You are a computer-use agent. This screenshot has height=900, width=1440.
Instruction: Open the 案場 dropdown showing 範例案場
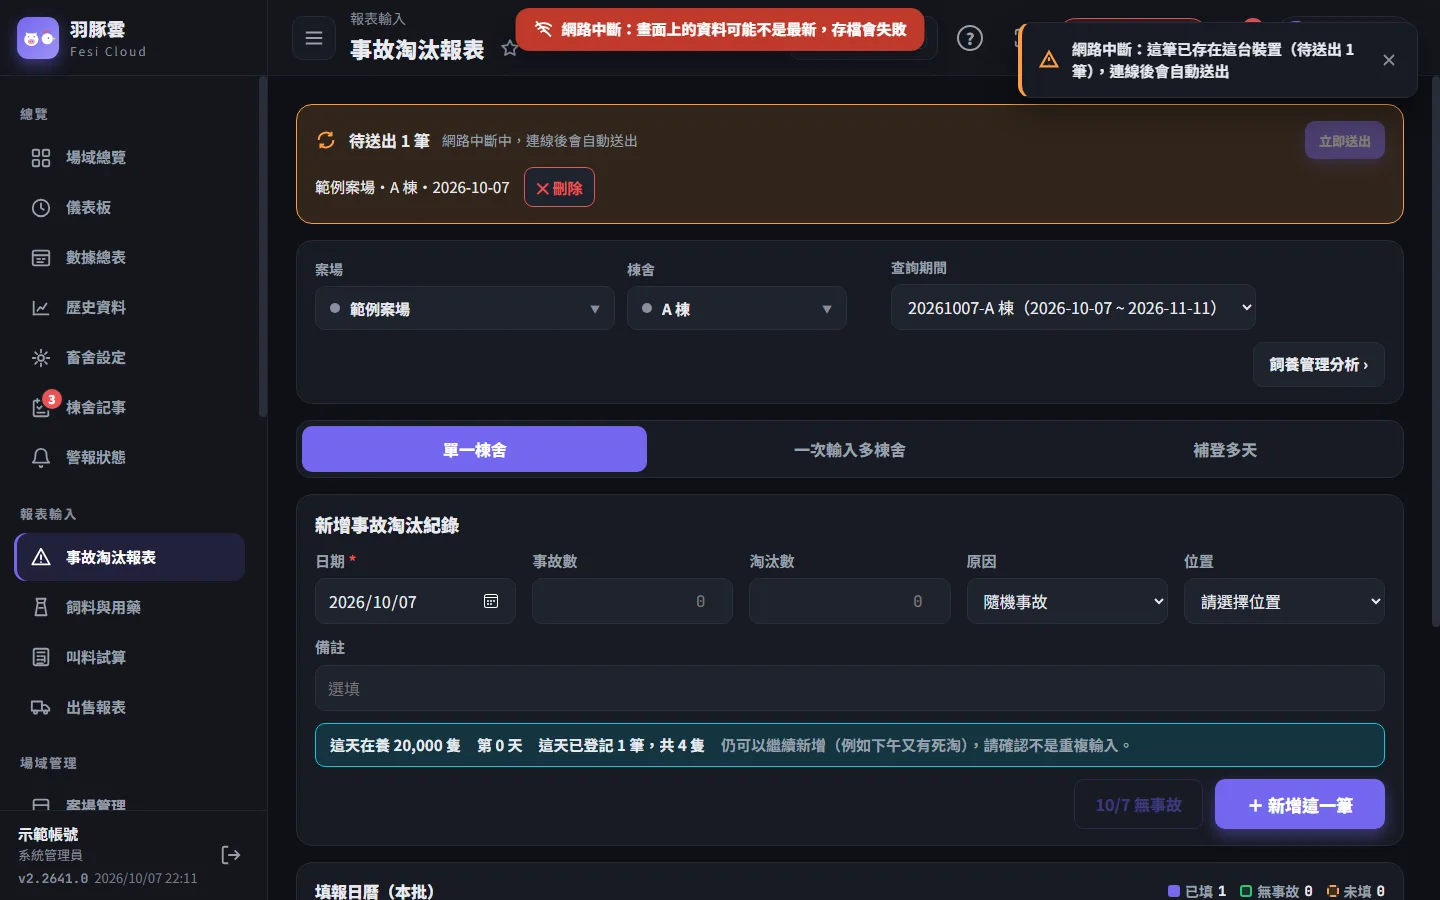pyautogui.click(x=465, y=309)
